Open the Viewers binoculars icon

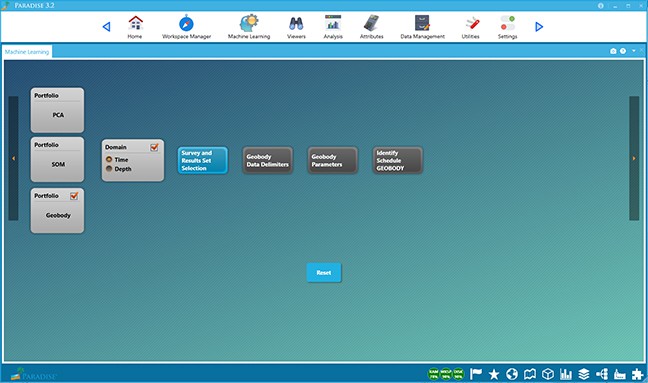click(x=296, y=23)
